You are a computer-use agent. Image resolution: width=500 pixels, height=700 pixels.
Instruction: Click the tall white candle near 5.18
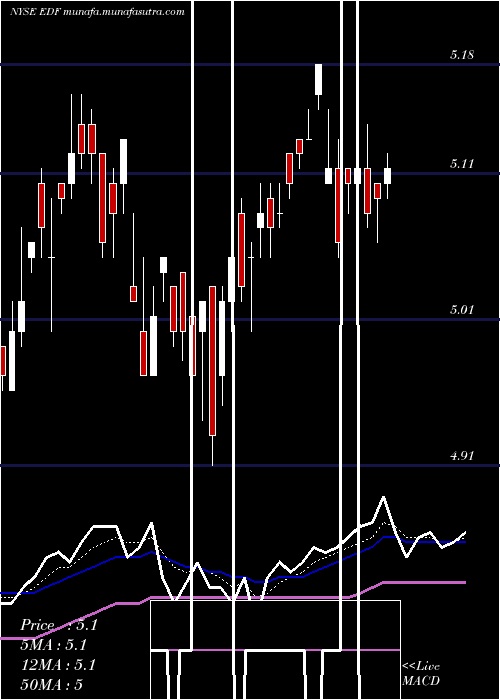(x=318, y=79)
